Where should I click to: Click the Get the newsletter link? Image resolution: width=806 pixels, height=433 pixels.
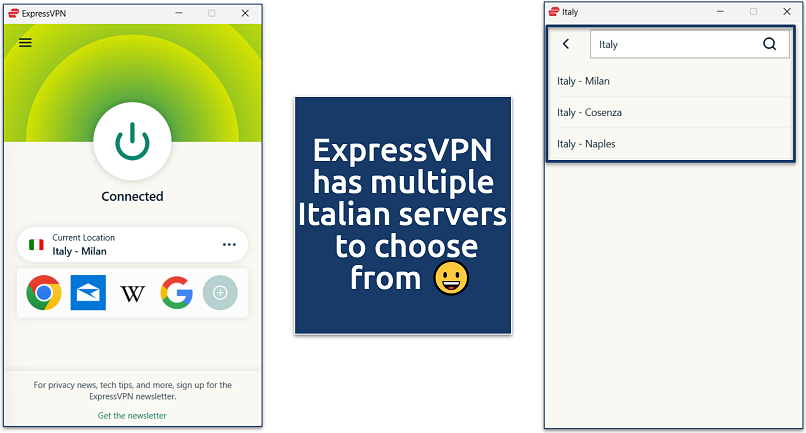(132, 416)
